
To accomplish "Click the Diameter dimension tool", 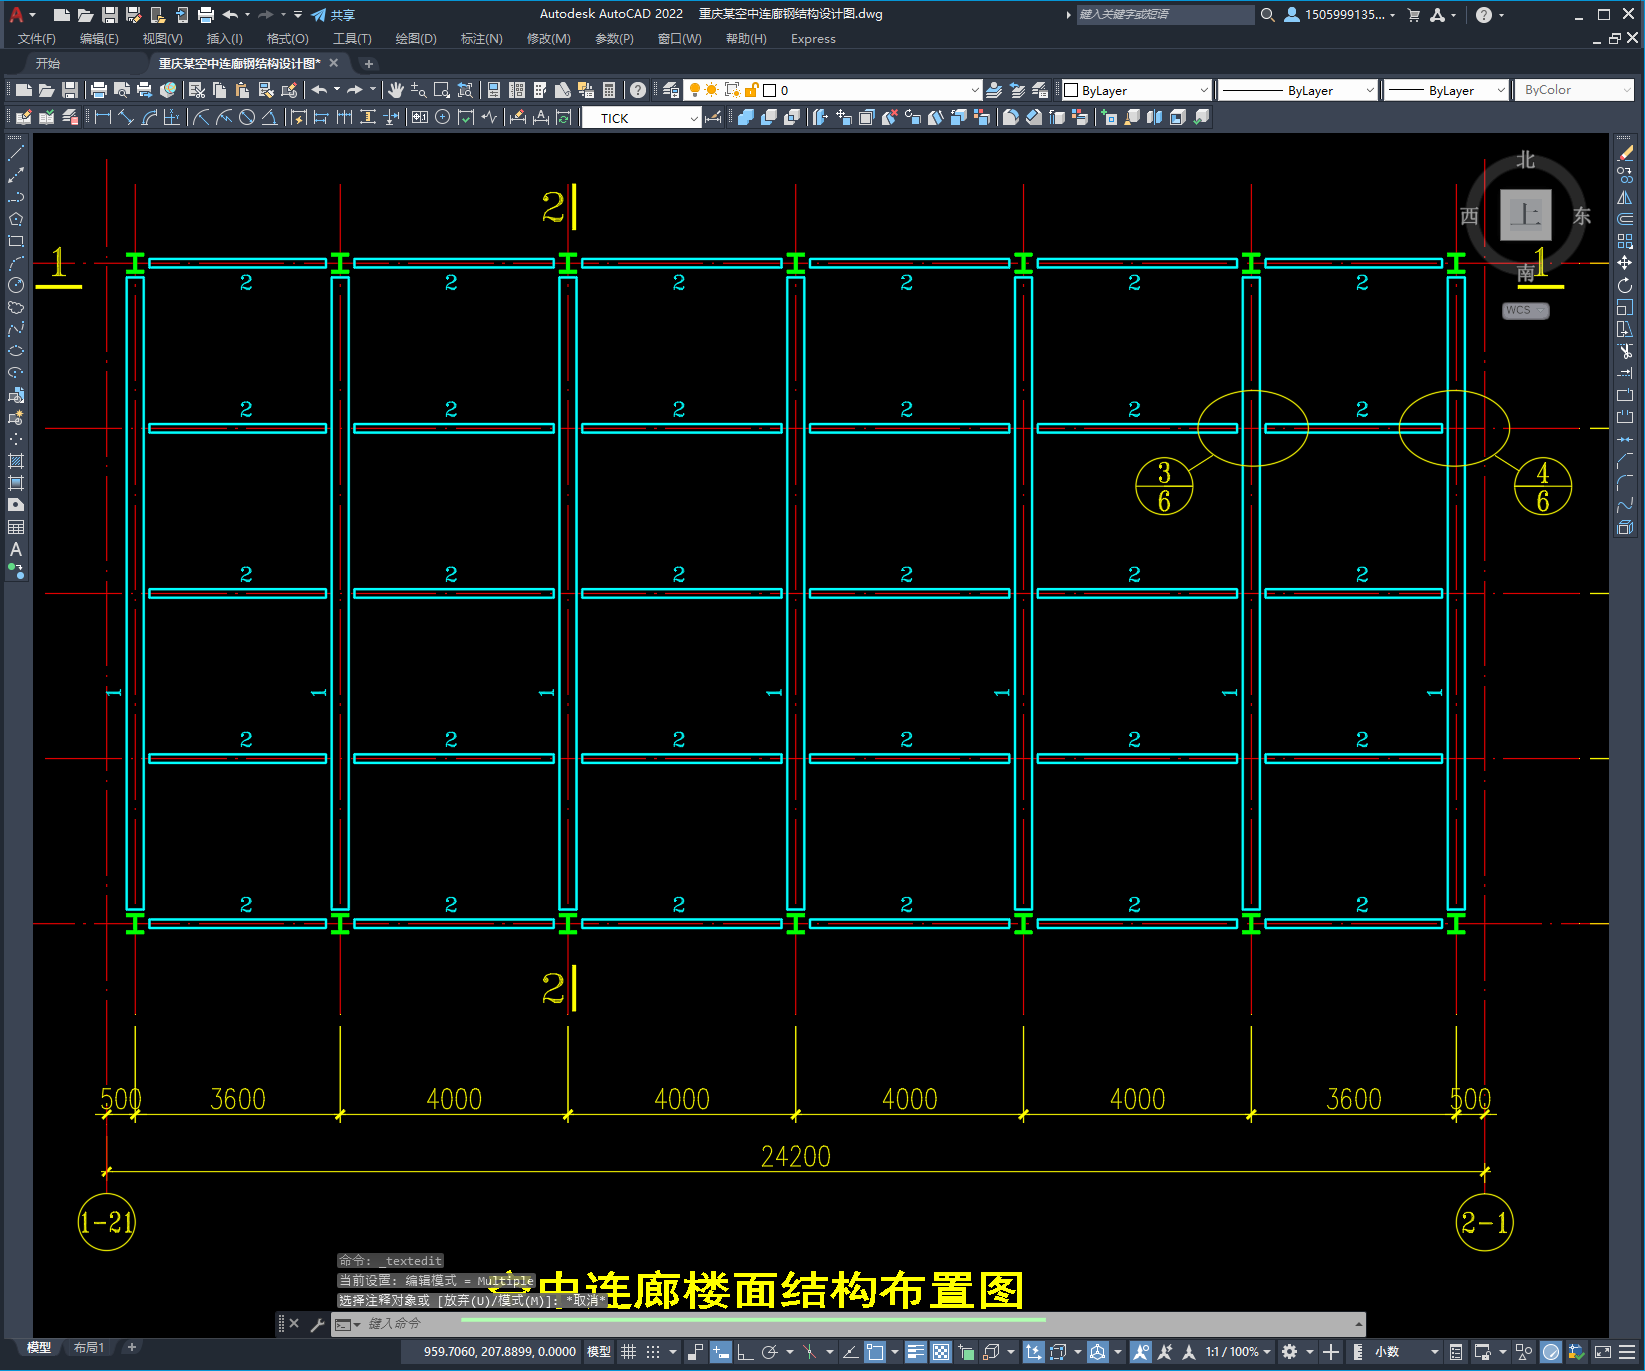I will 247,117.
